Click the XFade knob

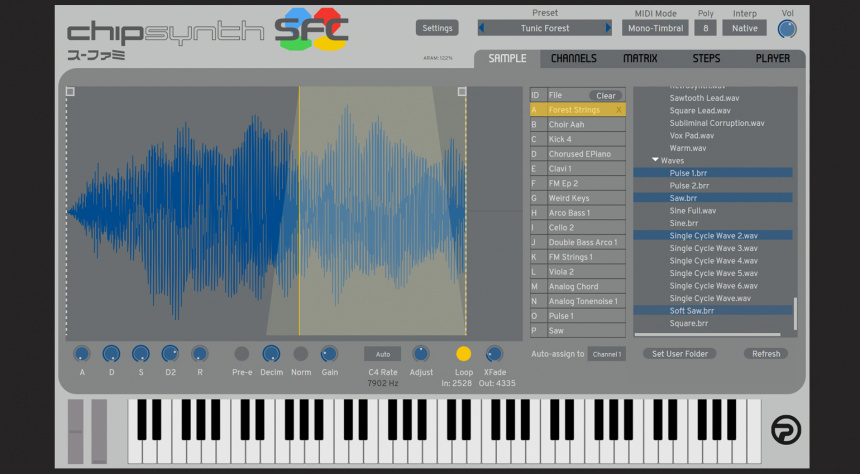coord(494,354)
